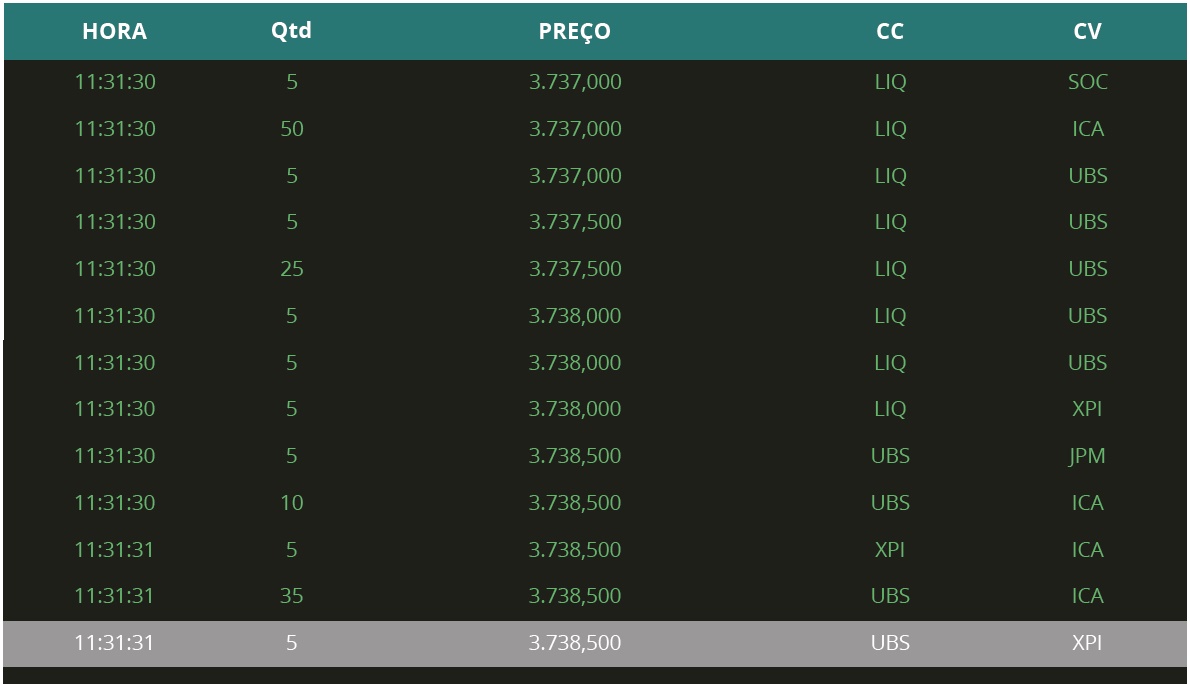Select the CC column header
Viewport: 1190px width, 685px height.
890,31
